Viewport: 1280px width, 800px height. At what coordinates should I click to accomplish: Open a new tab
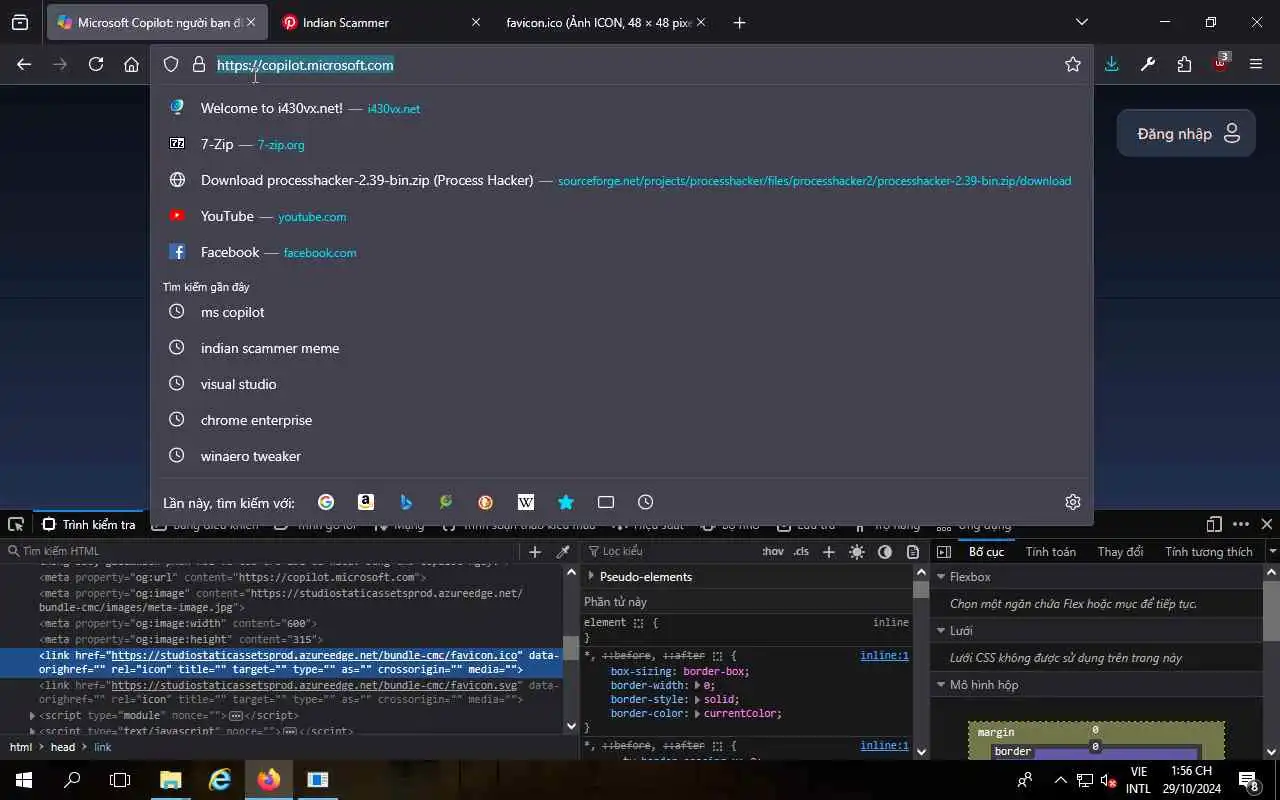tap(739, 22)
